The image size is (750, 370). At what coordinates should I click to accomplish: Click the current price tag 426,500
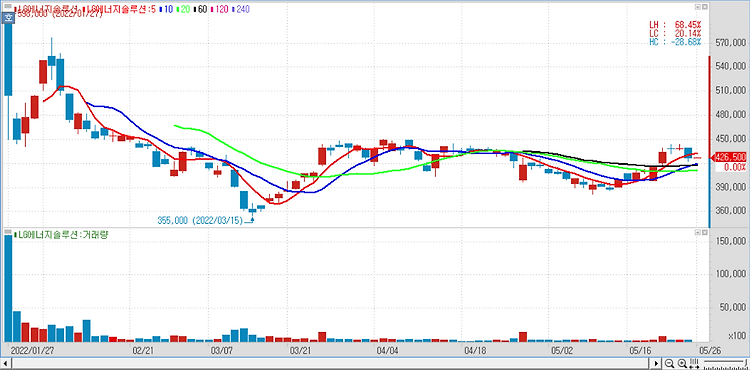click(729, 157)
